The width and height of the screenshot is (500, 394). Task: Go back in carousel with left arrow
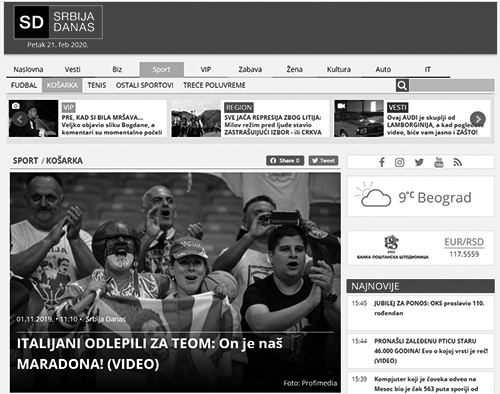20,119
